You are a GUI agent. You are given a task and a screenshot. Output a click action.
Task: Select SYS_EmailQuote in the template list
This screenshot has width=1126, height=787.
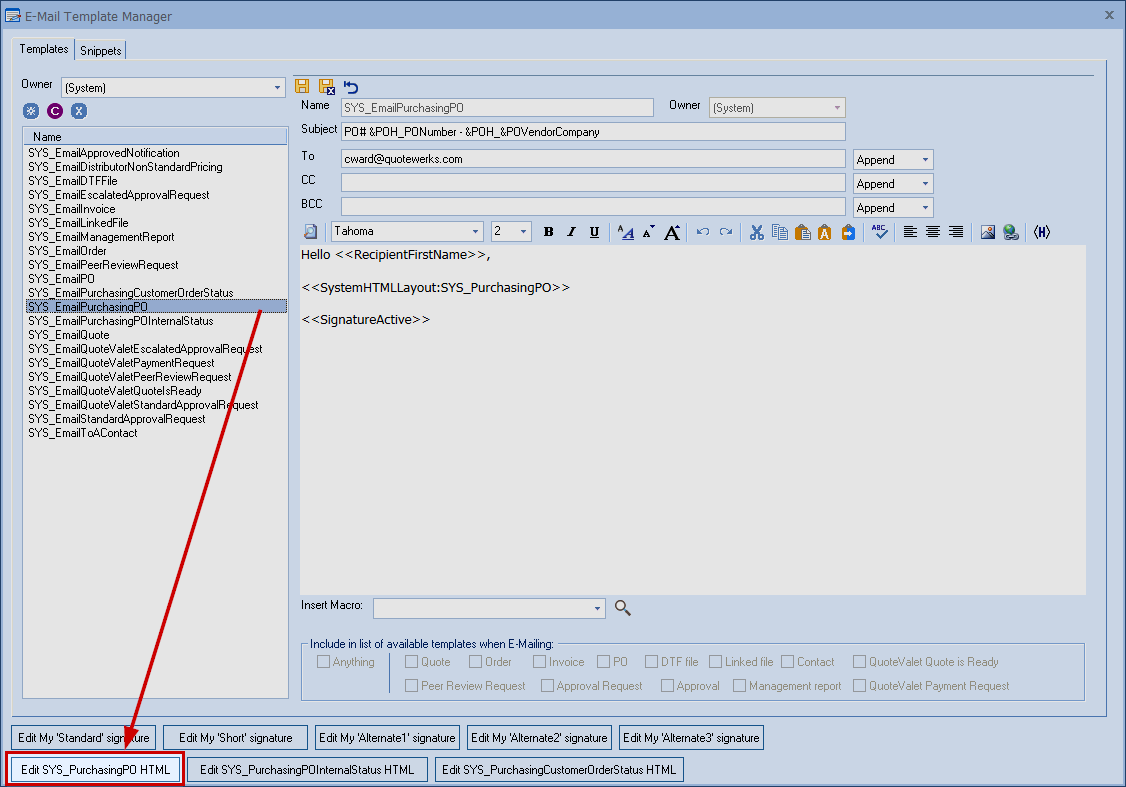pos(69,335)
